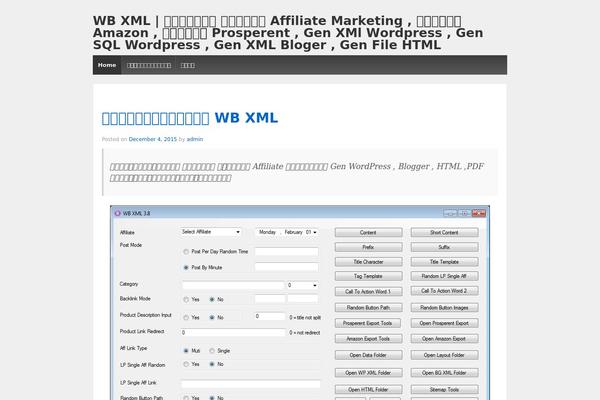
Task: Click Open Layout Folder button
Action: (444, 355)
